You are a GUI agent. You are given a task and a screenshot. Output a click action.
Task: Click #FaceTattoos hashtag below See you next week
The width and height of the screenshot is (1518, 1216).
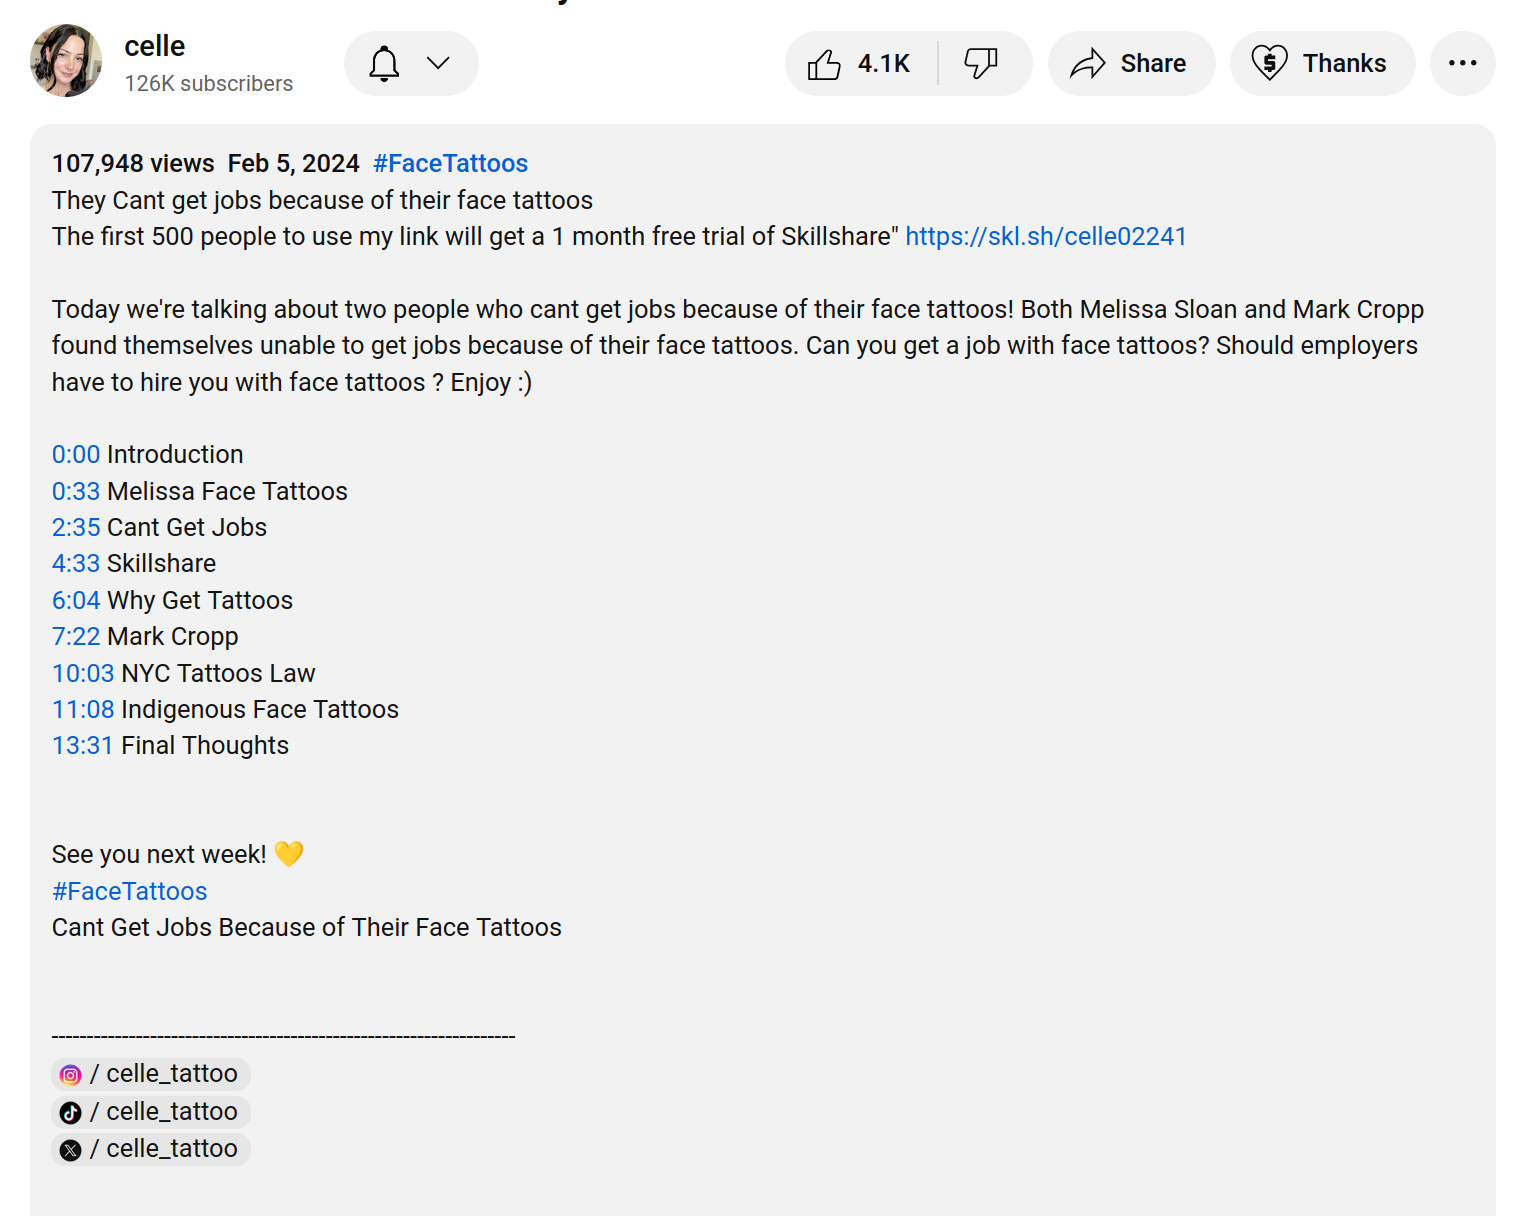(130, 892)
